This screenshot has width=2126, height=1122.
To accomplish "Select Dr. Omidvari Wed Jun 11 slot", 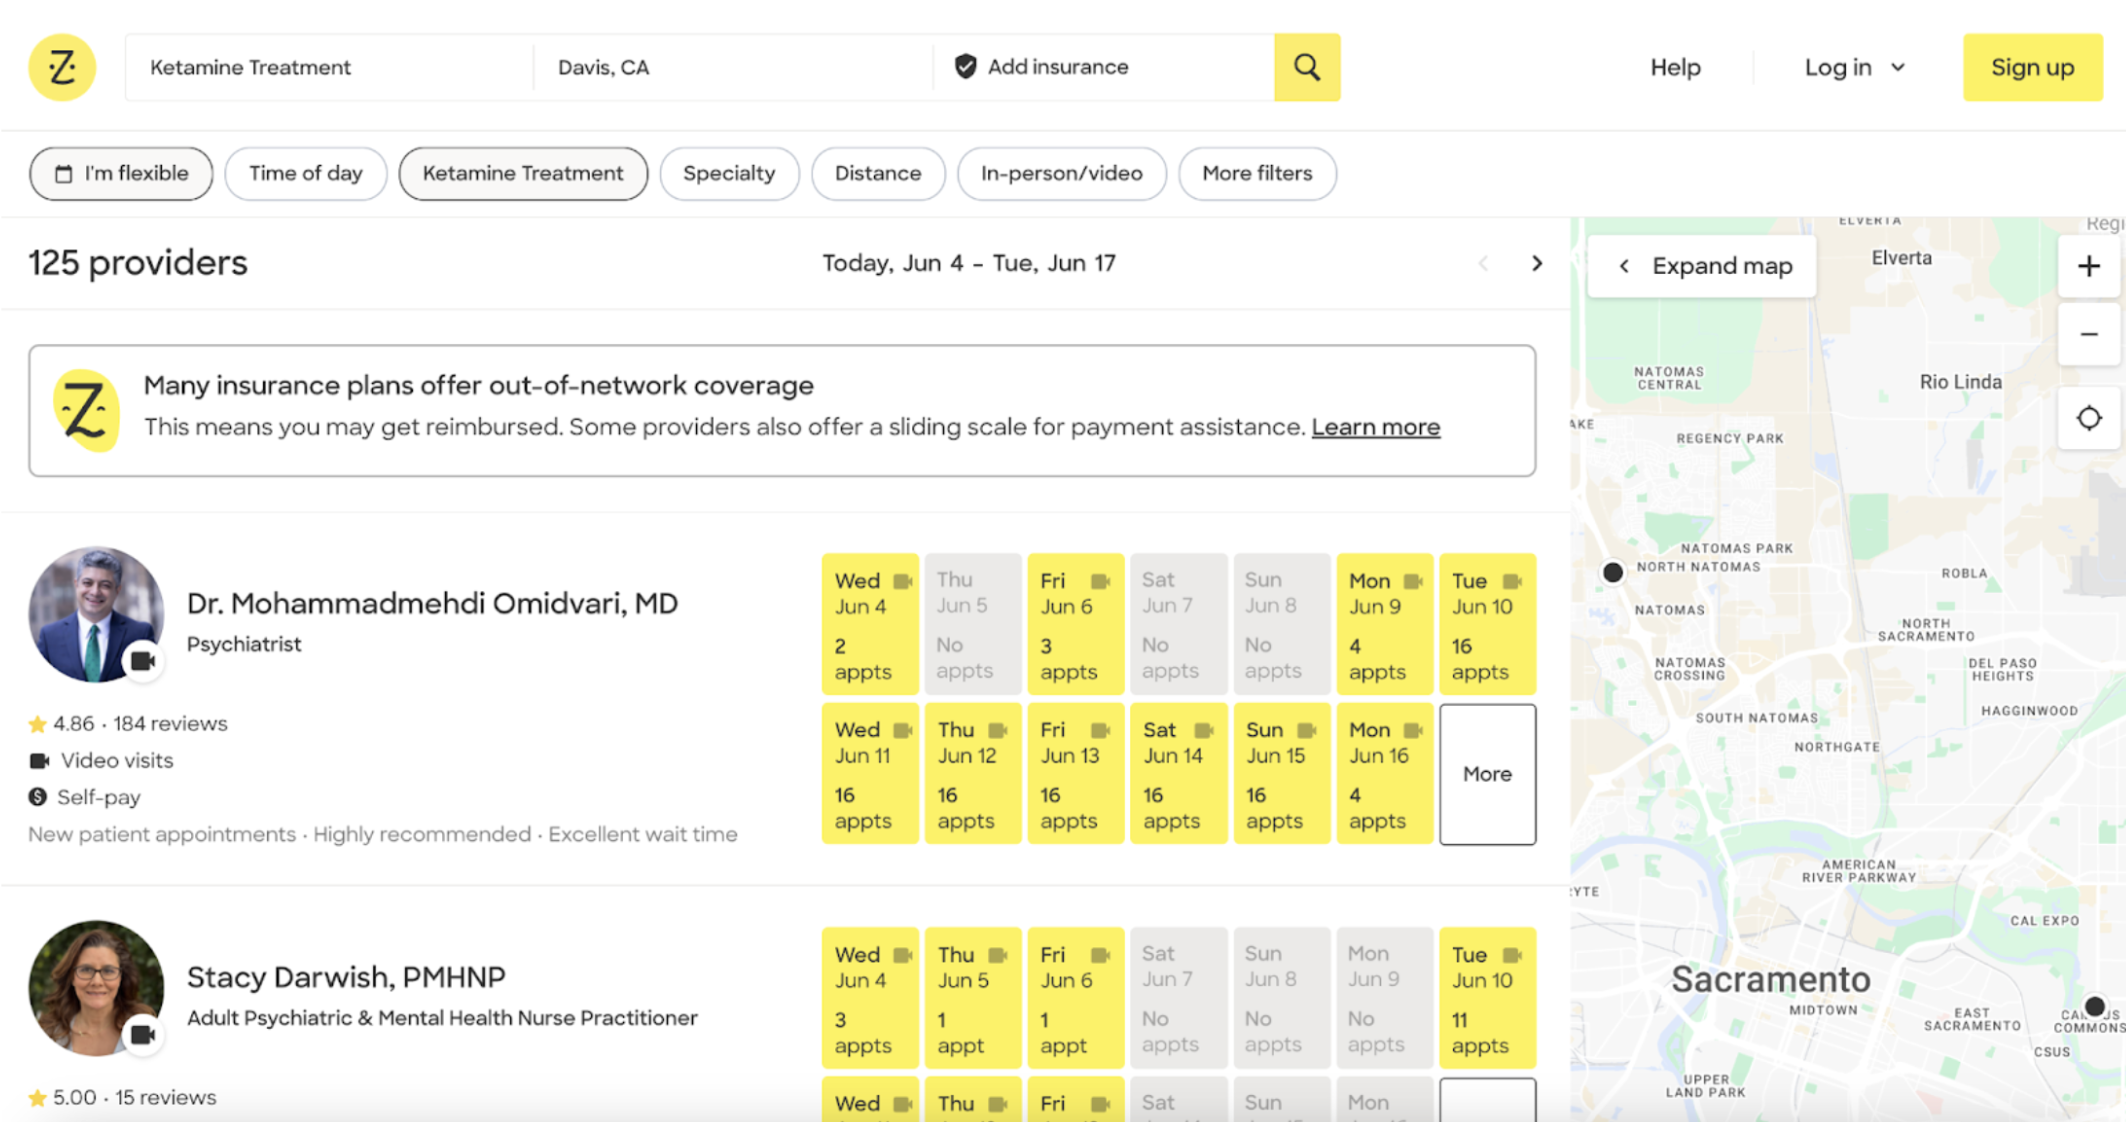I will coord(870,774).
